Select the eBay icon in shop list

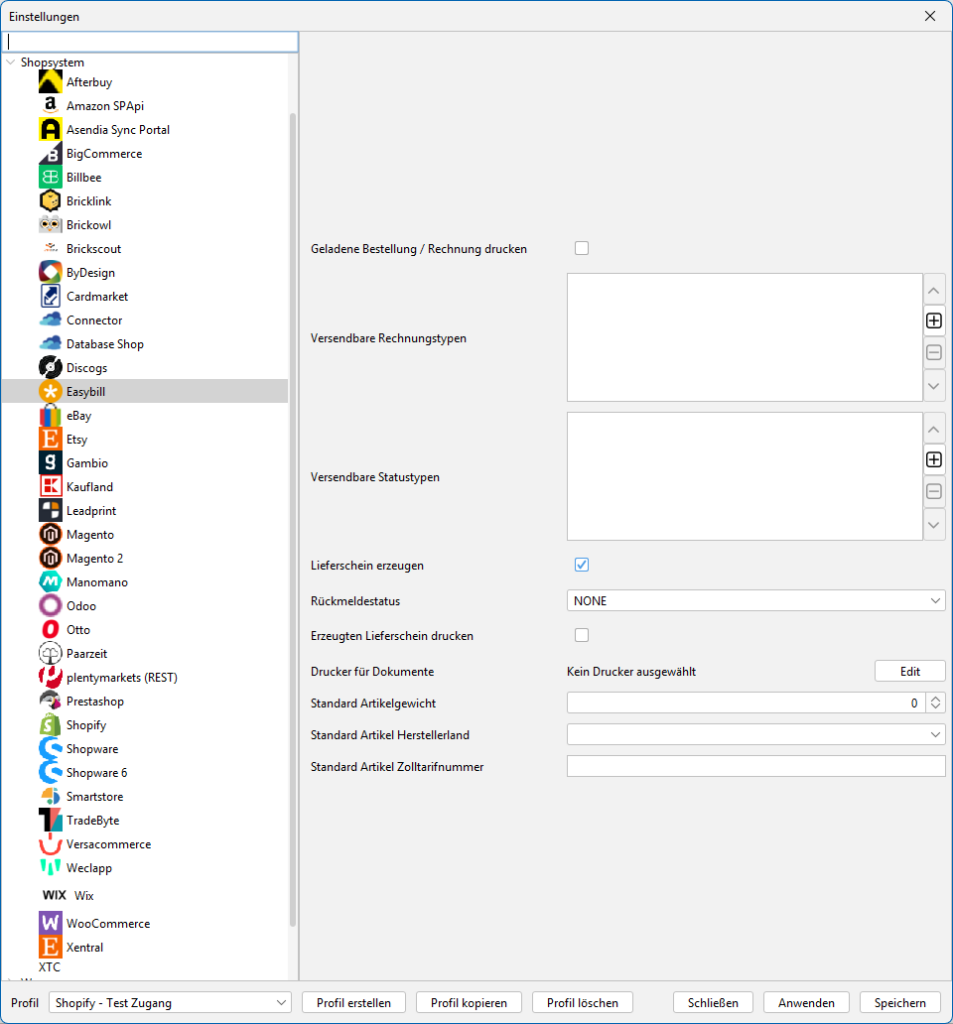[50, 416]
